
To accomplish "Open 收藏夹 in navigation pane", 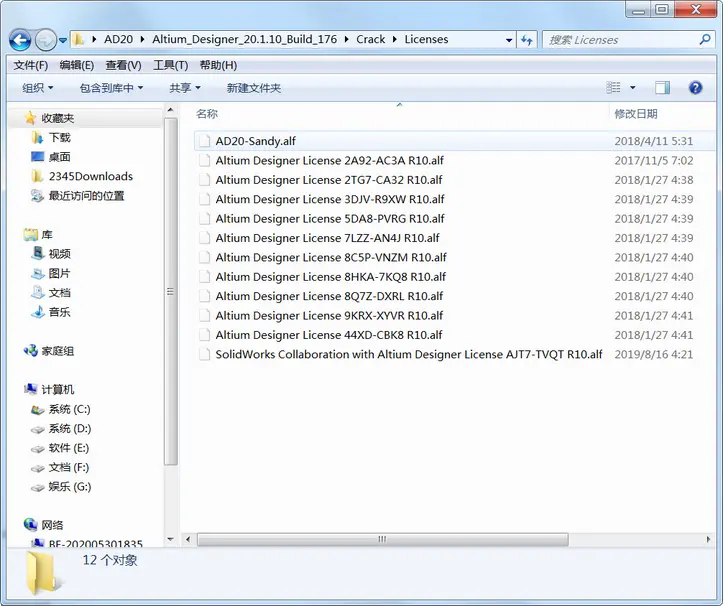I will pyautogui.click(x=57, y=118).
